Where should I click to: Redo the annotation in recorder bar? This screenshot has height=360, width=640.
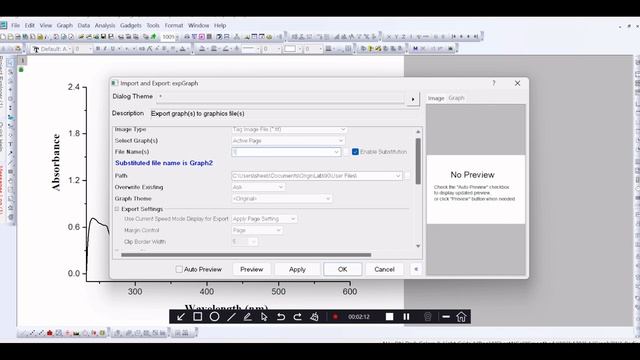click(298, 317)
